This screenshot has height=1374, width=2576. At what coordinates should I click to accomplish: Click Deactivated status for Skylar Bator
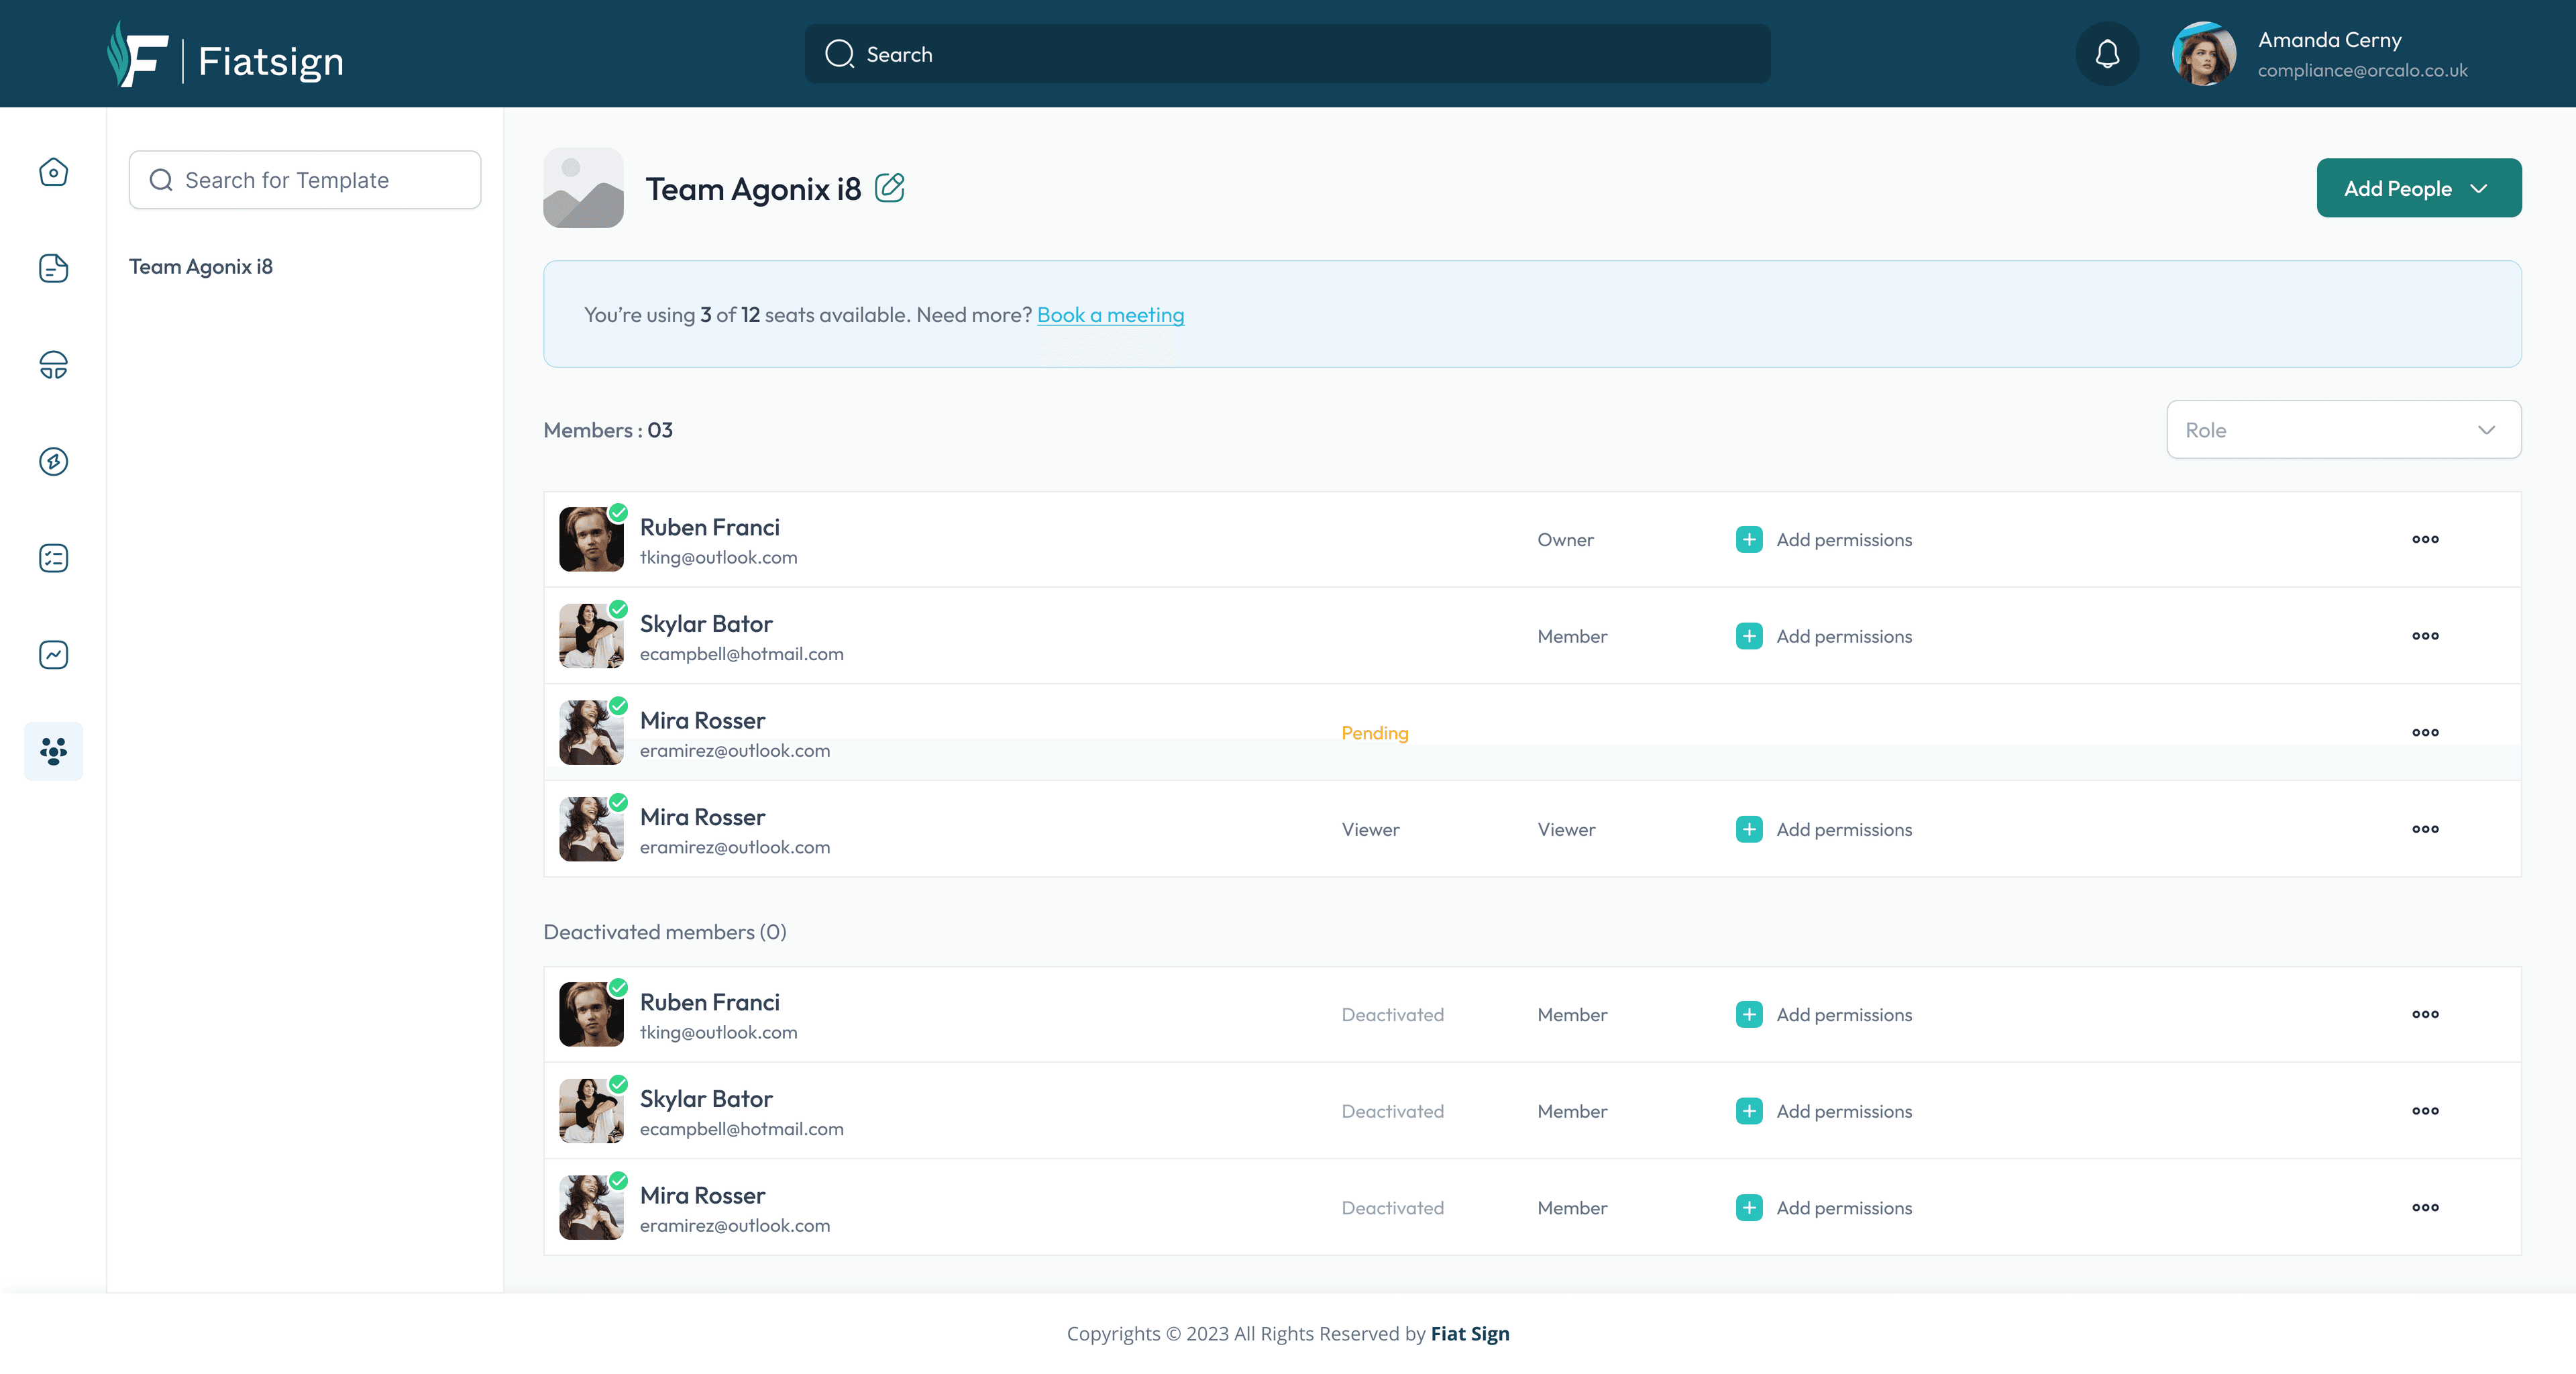(x=1392, y=1111)
